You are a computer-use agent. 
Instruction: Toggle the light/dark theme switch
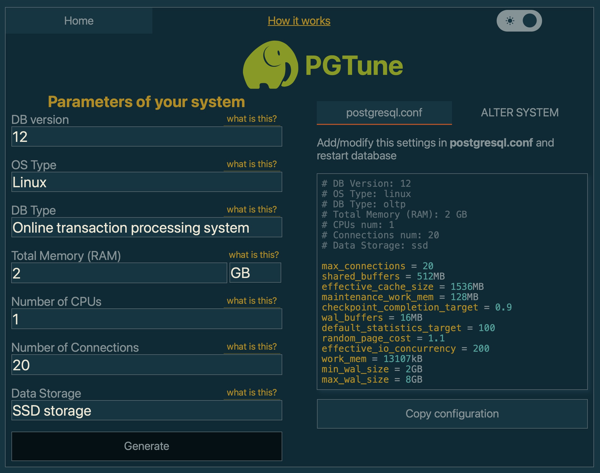tap(519, 21)
